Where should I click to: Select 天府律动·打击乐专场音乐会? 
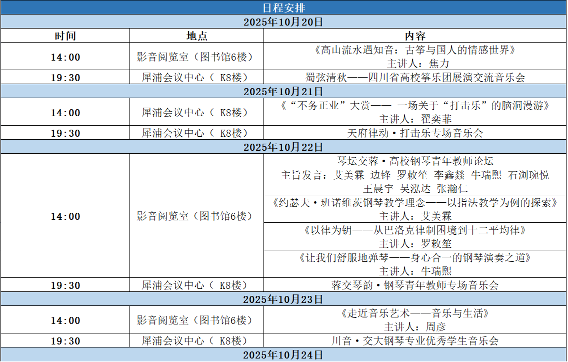415,133
